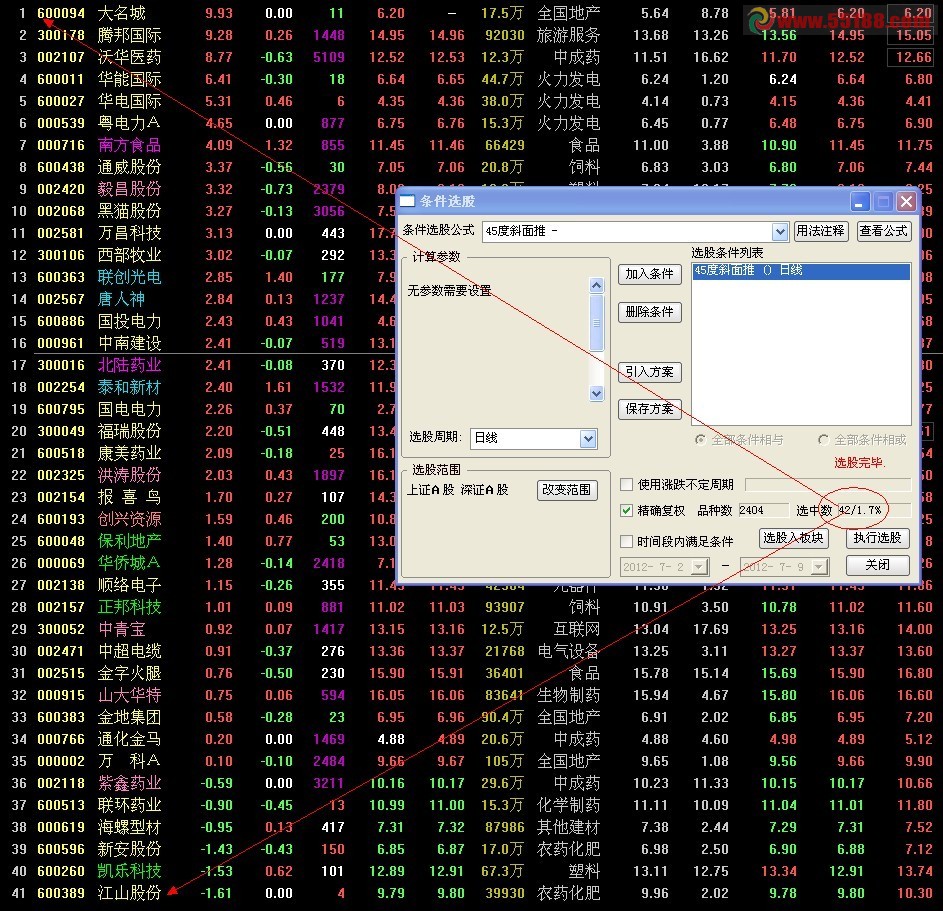Open the 选股周期 日线 dropdown
The image size is (943, 911).
(588, 438)
